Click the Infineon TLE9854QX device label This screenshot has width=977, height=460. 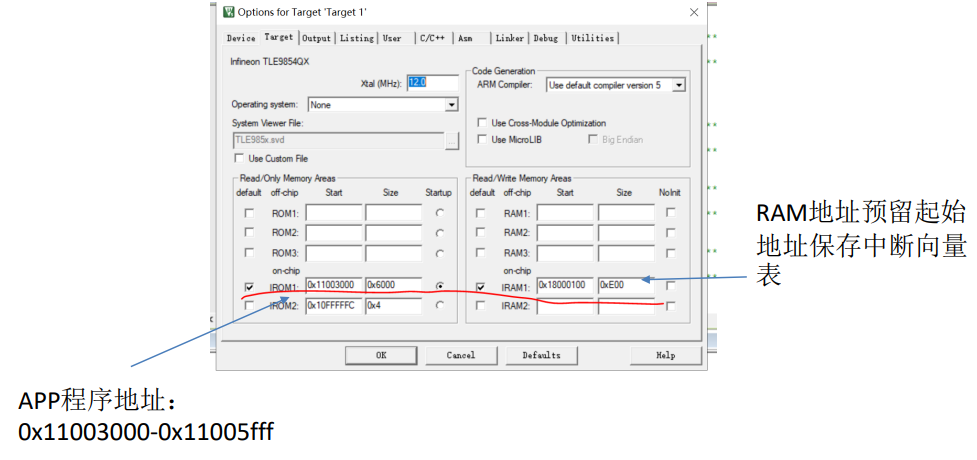click(270, 62)
